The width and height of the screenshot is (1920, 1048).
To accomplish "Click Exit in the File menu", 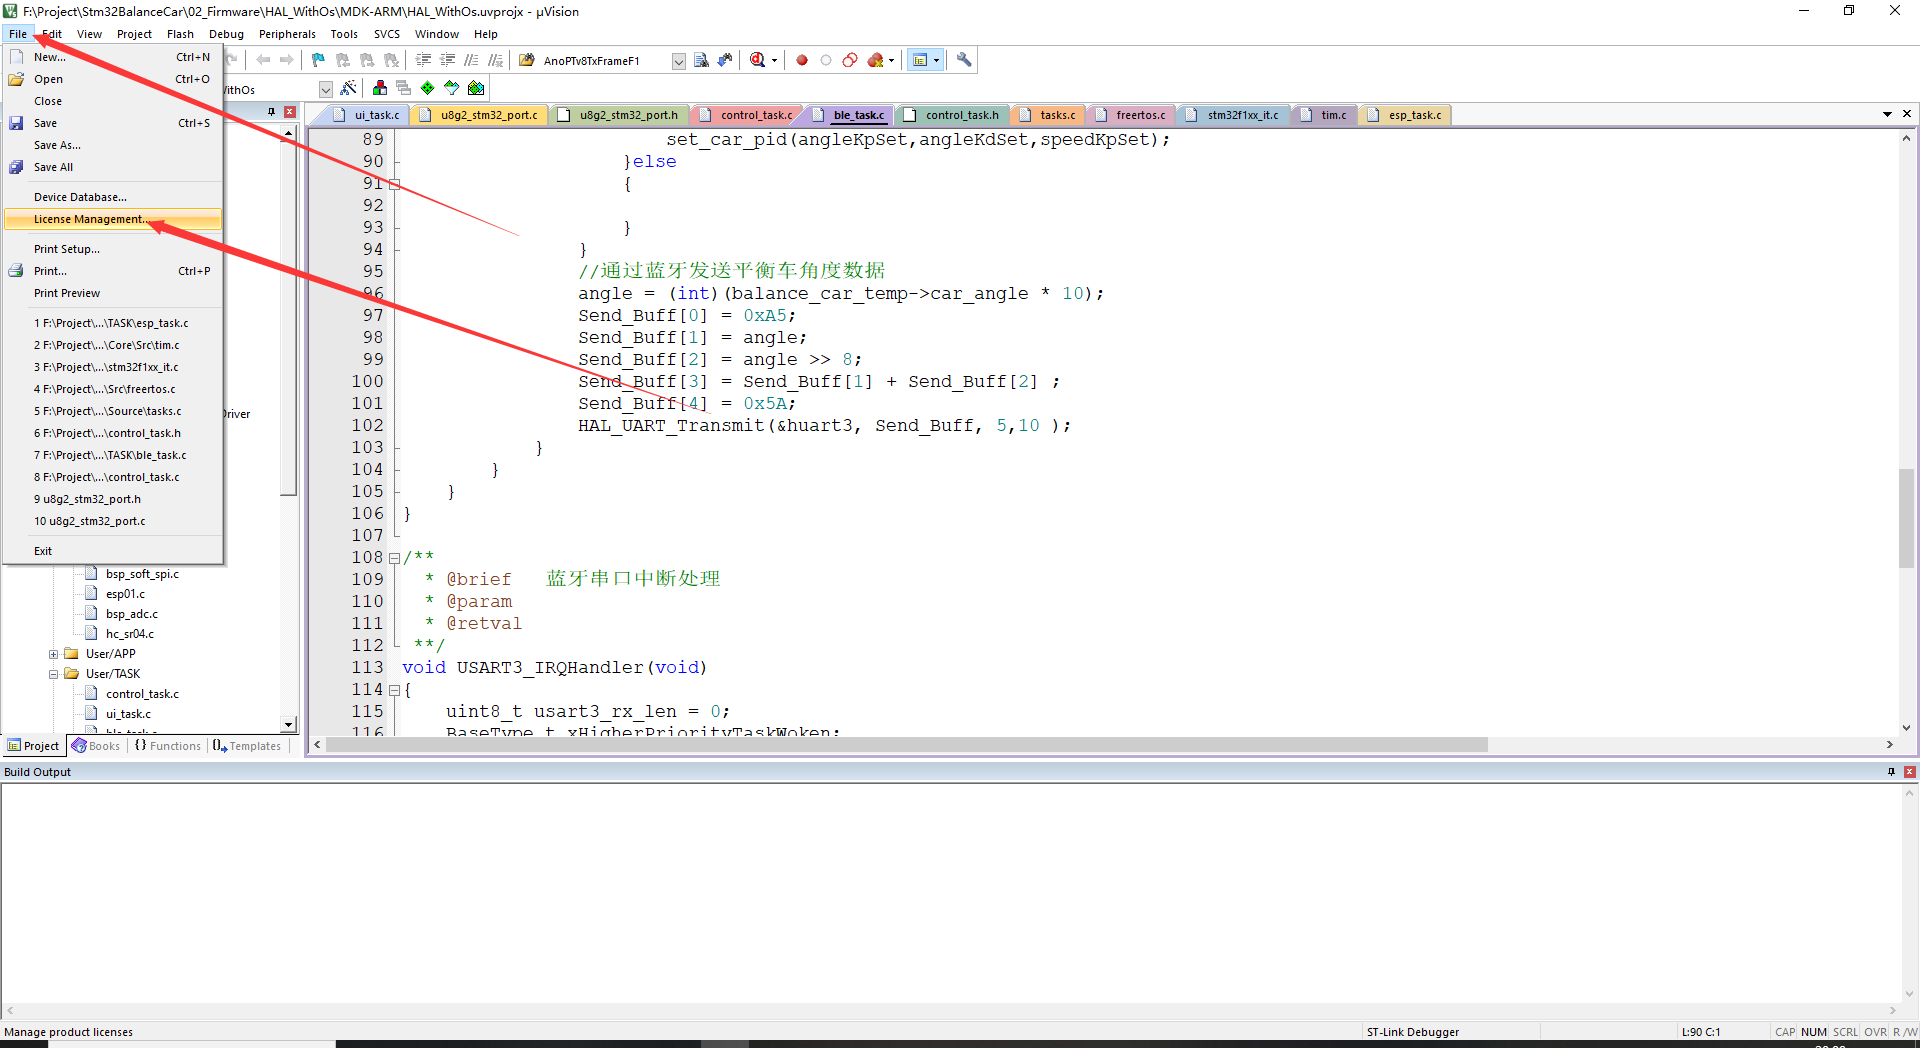I will 112,551.
